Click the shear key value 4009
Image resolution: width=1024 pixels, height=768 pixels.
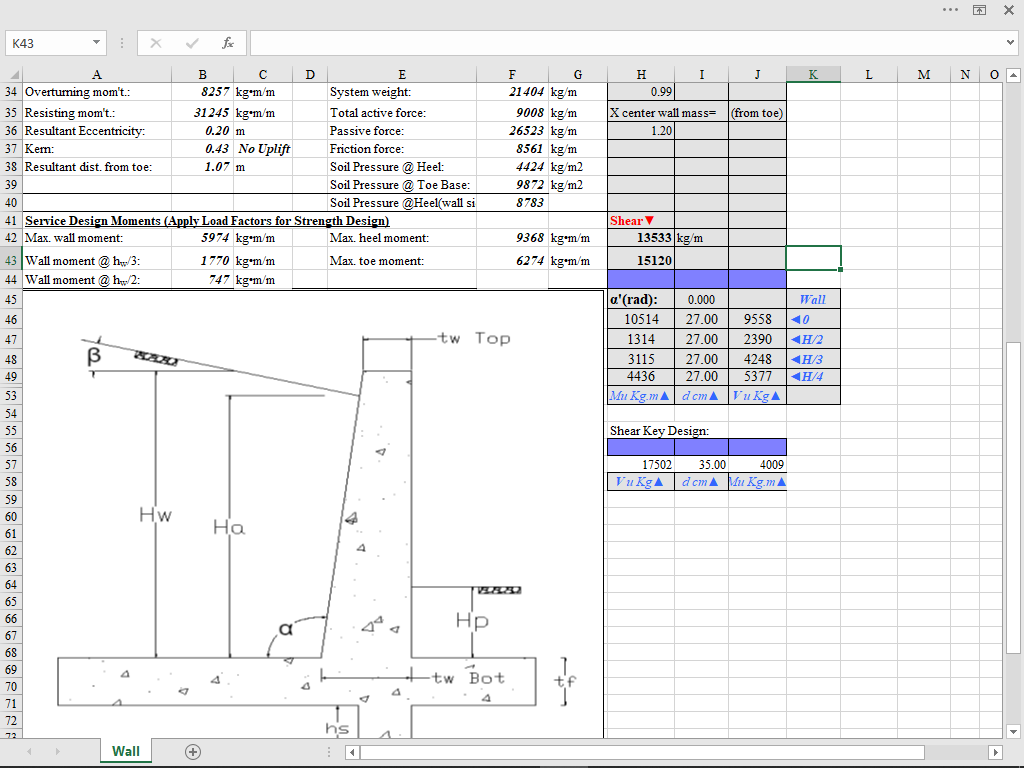758,464
